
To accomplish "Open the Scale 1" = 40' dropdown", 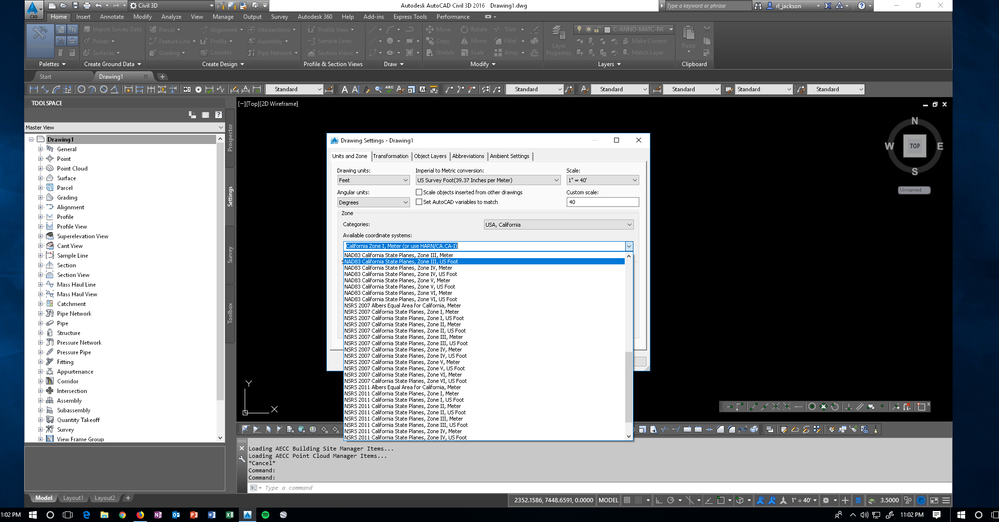I will [x=602, y=180].
